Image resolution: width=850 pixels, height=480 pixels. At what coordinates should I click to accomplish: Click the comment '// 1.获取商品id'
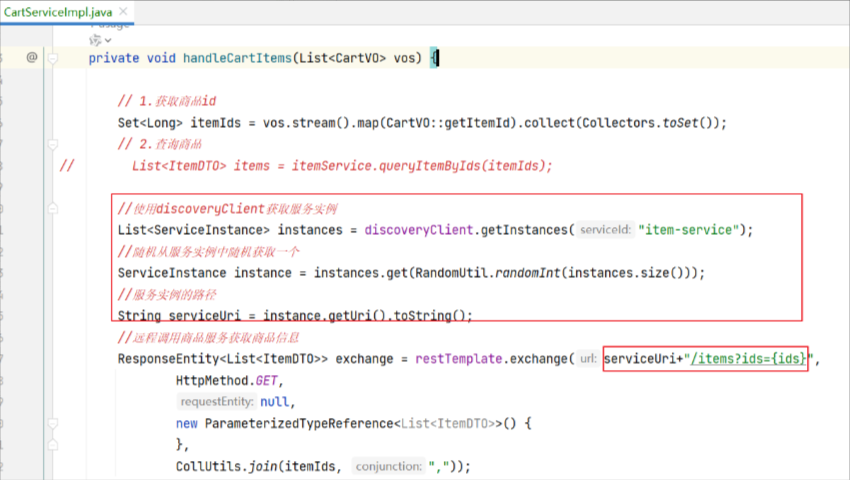point(167,101)
